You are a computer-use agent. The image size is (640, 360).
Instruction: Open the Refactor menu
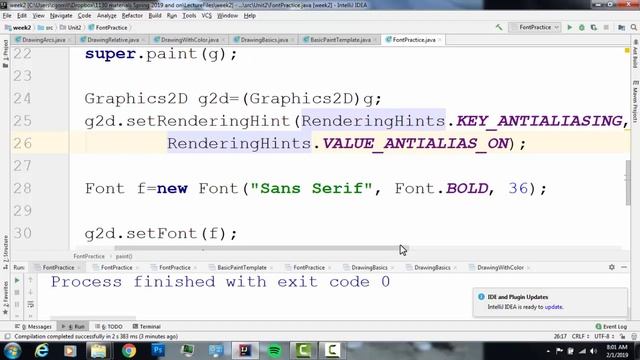132,16
